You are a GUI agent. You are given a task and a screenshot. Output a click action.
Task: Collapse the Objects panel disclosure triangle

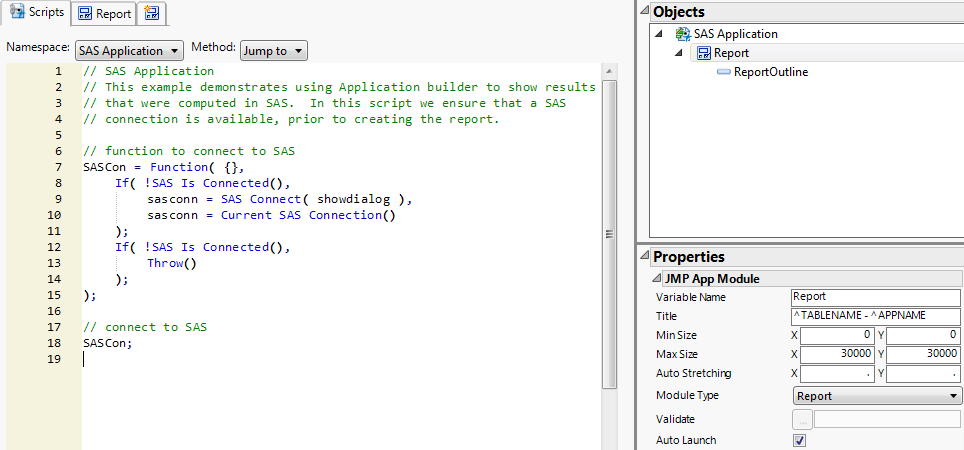pos(644,13)
